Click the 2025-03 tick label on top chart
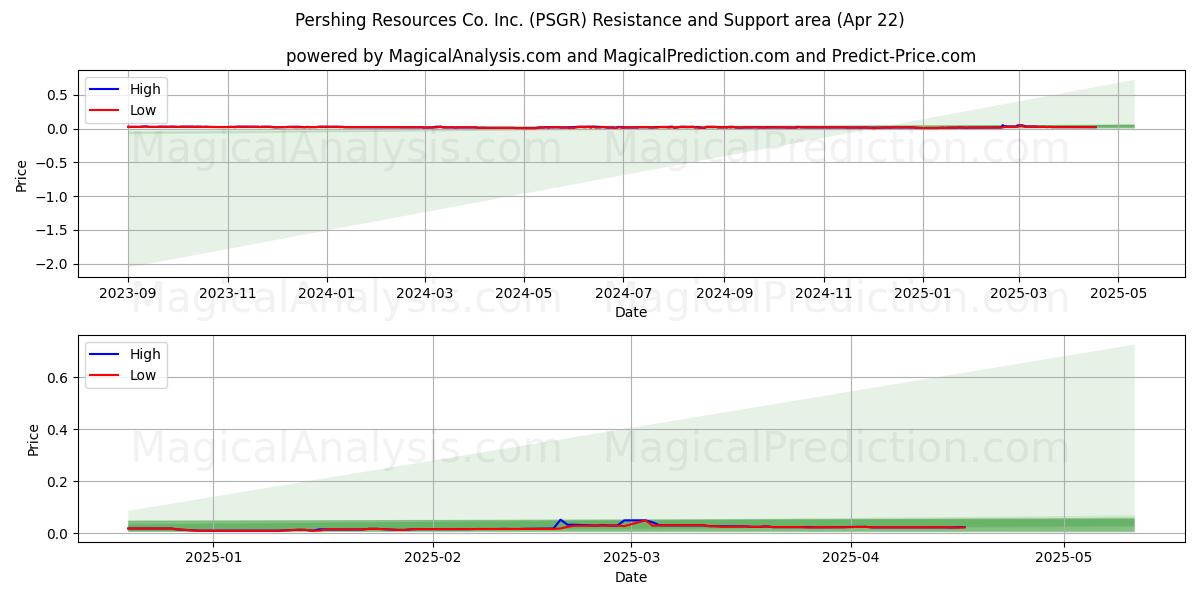 click(x=1019, y=294)
